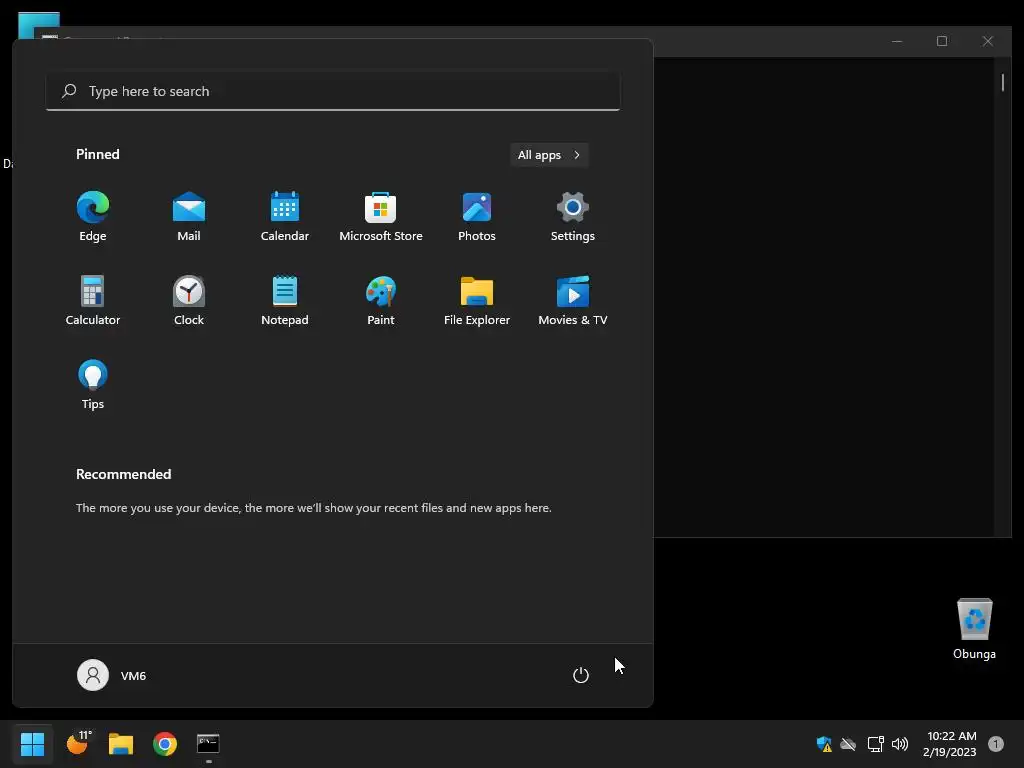
Task: Open Settings from the pinned apps
Action: pyautogui.click(x=573, y=217)
